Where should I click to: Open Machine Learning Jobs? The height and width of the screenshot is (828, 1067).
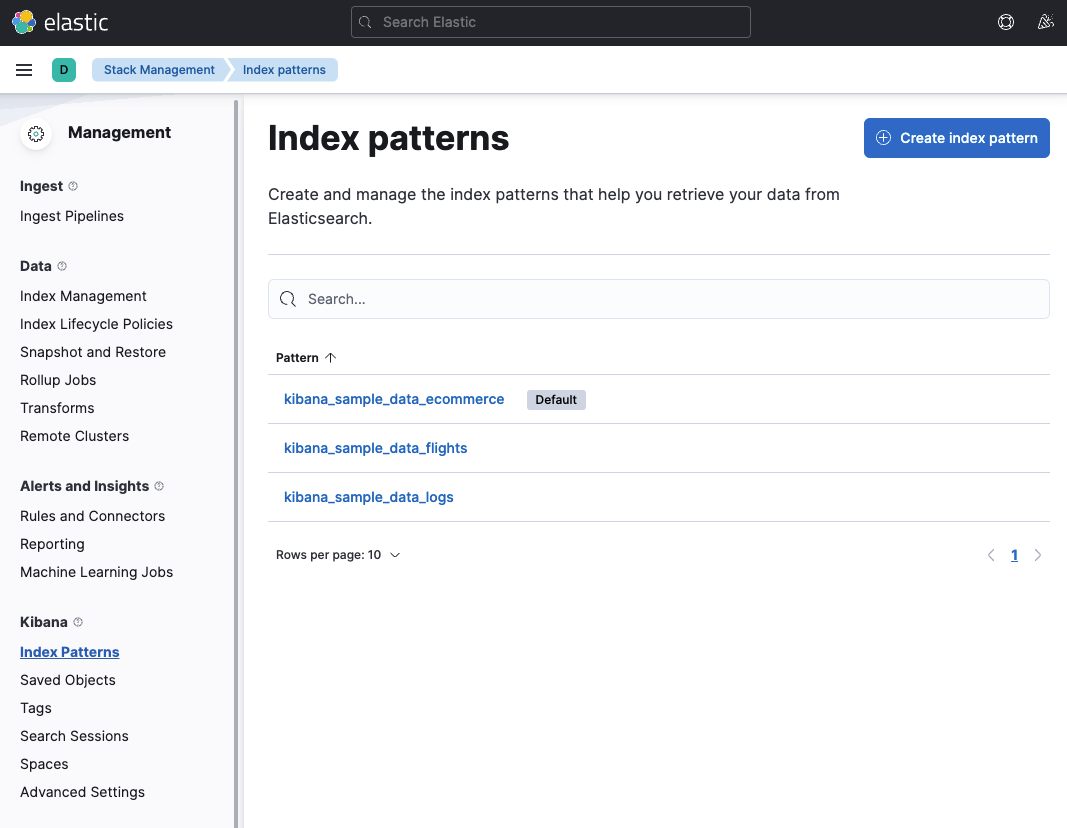click(x=97, y=572)
